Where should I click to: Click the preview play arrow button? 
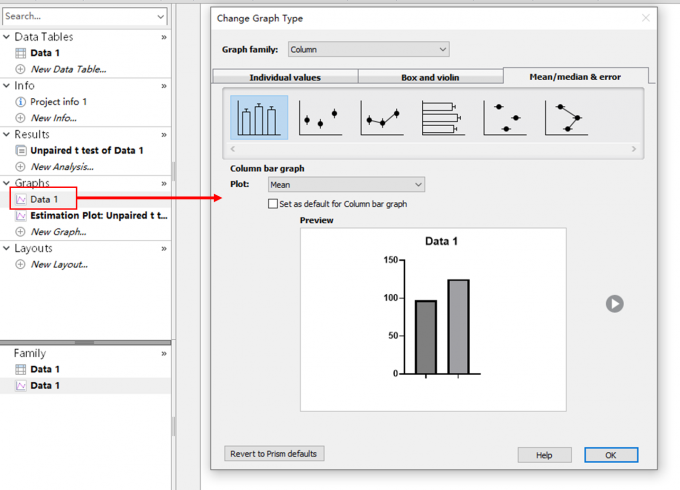pos(615,304)
